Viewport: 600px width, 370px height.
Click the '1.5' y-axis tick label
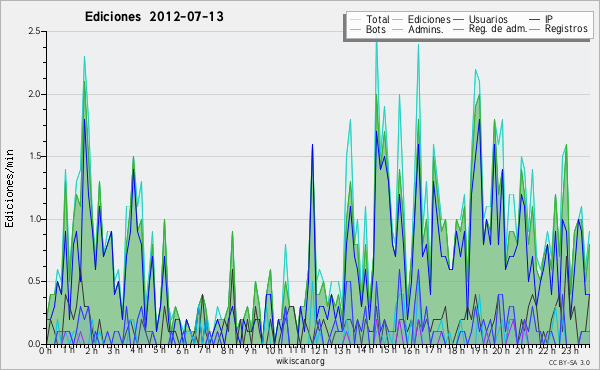click(34, 156)
